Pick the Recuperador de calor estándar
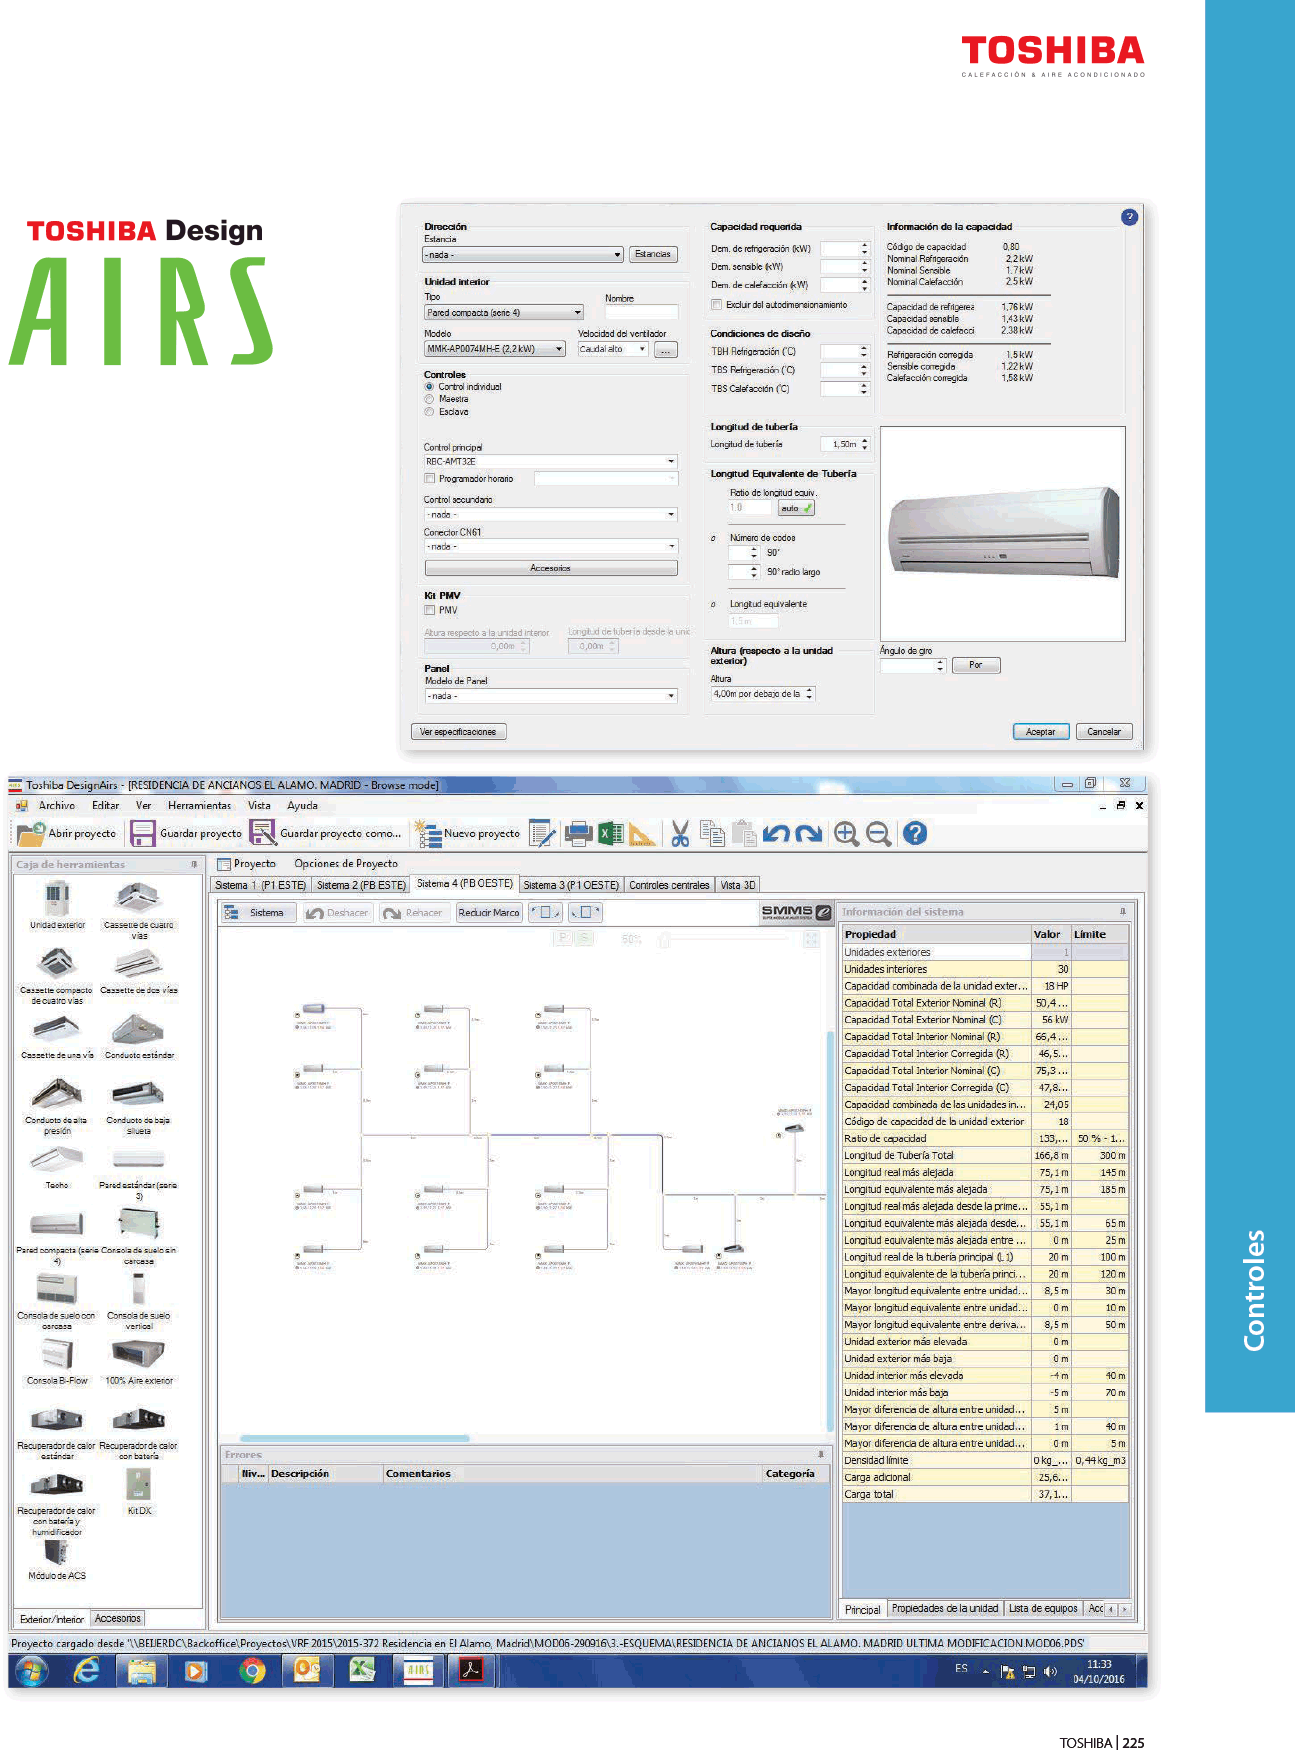The width and height of the screenshot is (1295, 1754). 57,1420
